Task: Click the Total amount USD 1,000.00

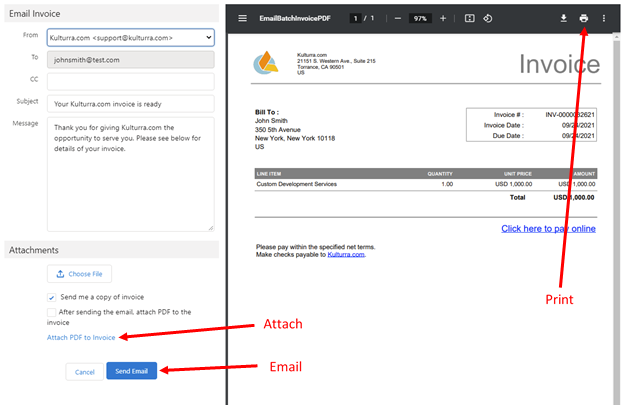Action: pyautogui.click(x=574, y=197)
